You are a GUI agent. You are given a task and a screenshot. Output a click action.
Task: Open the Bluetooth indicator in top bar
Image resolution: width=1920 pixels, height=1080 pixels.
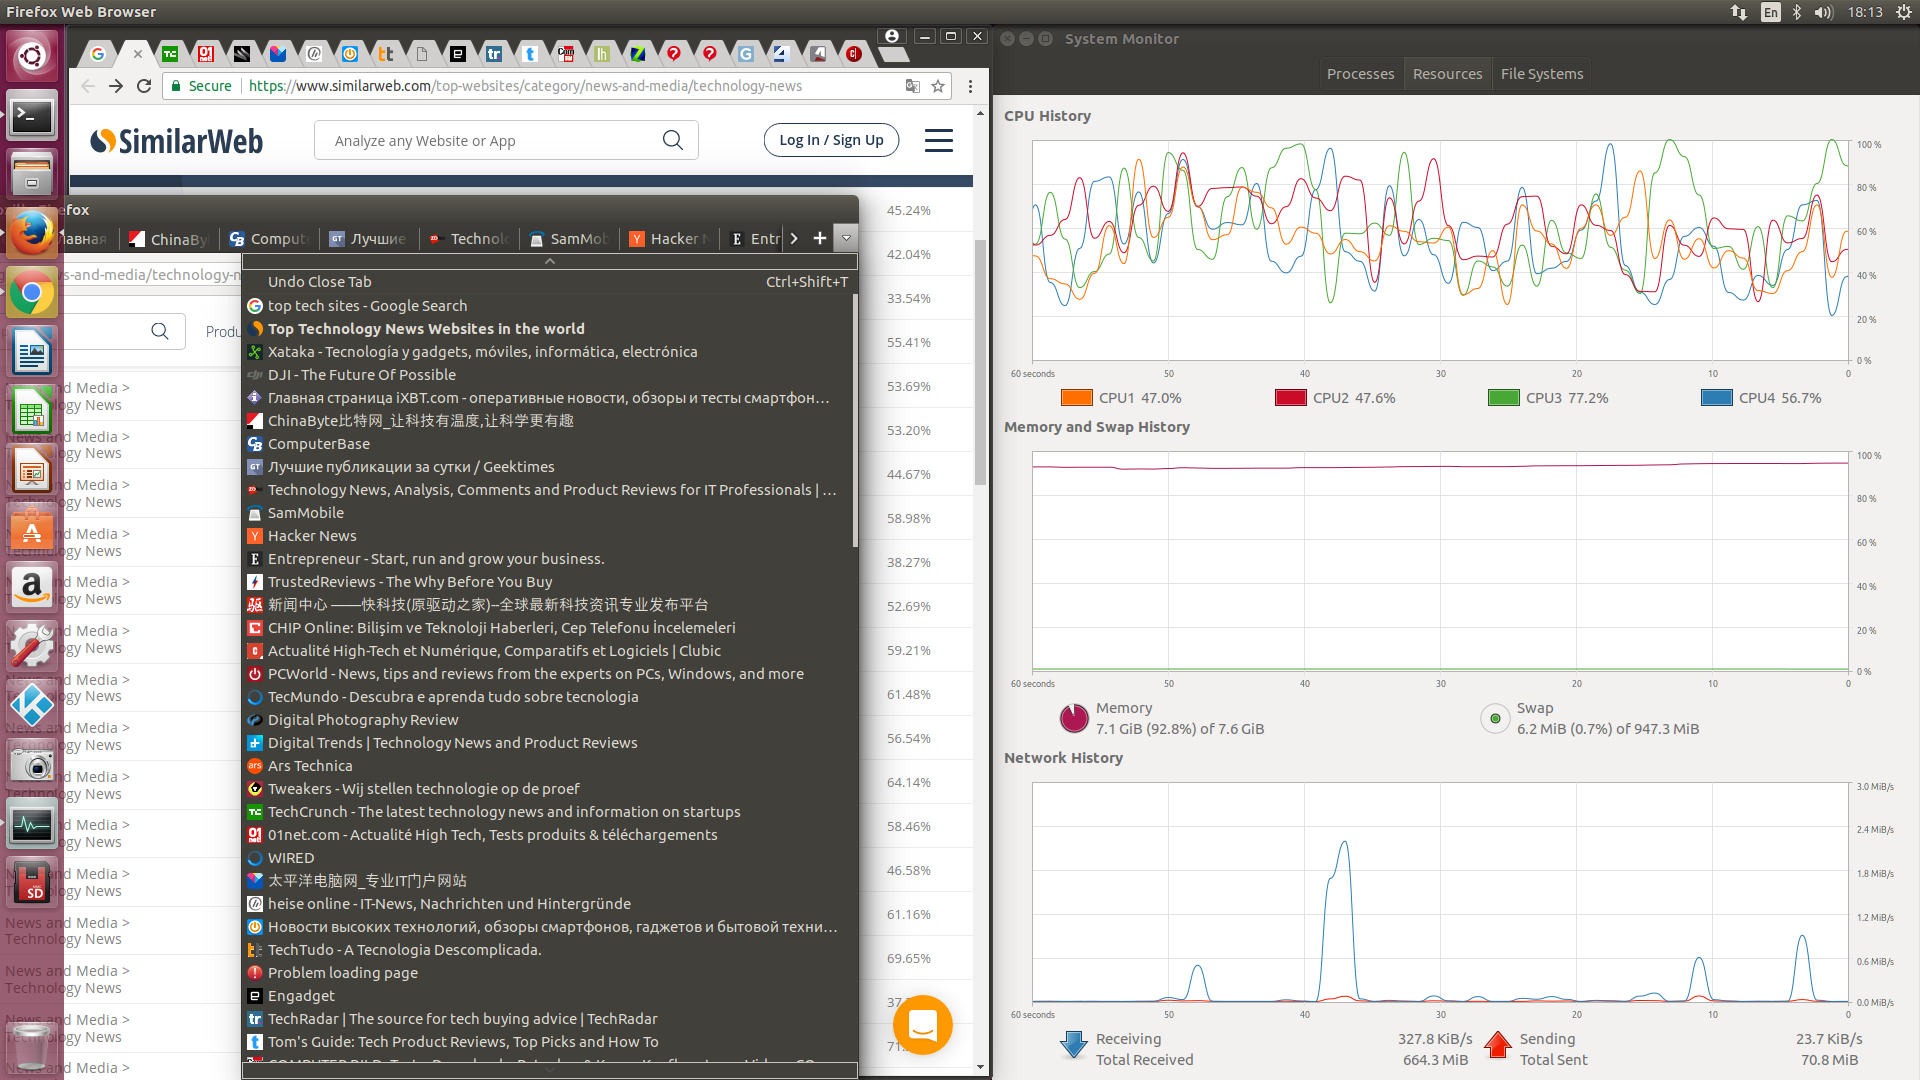(1797, 12)
